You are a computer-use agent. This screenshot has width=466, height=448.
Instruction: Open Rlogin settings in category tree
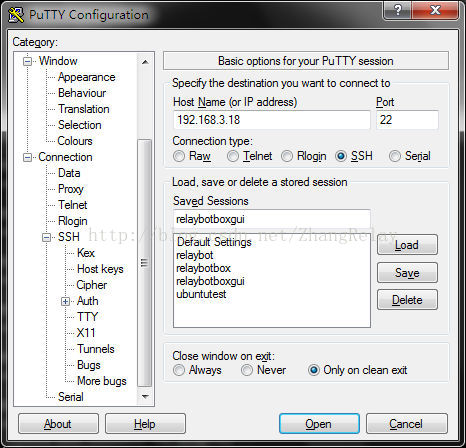click(73, 221)
